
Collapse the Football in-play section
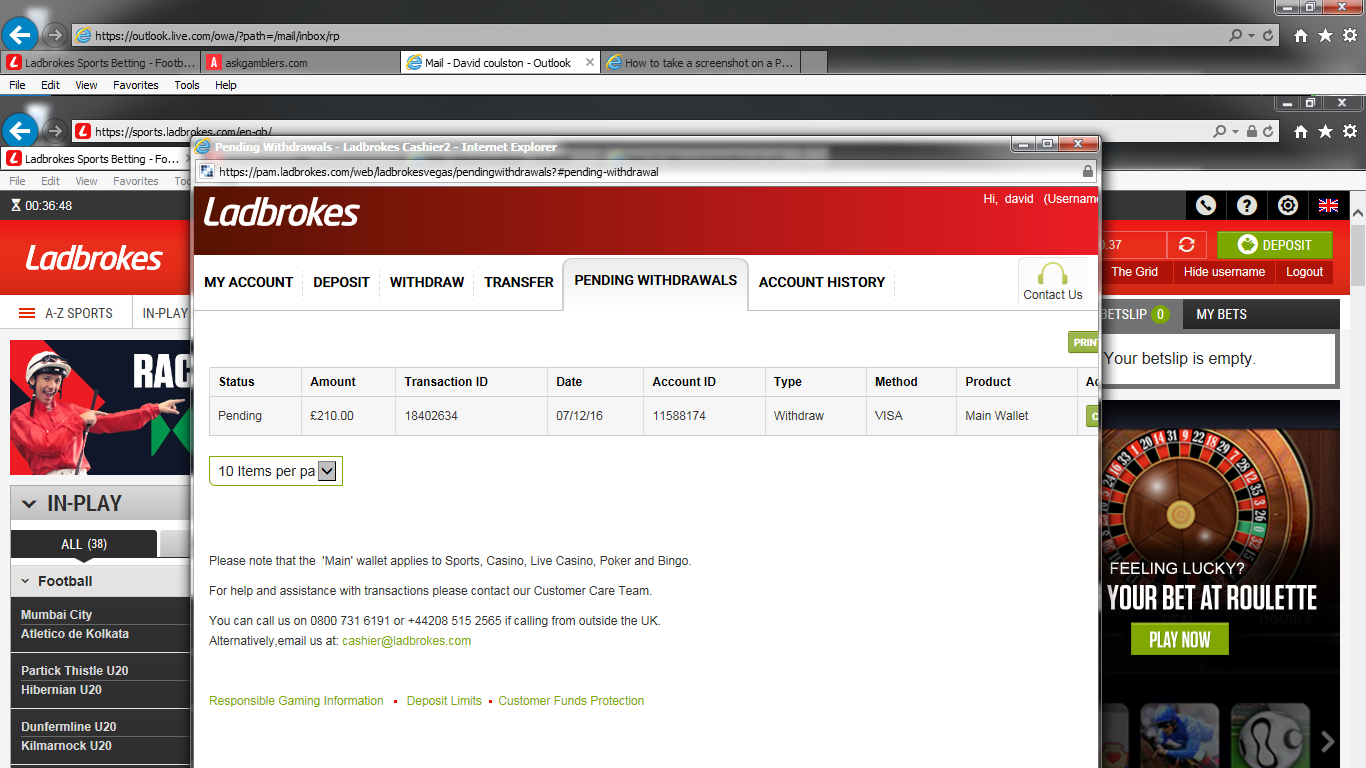tap(26, 581)
